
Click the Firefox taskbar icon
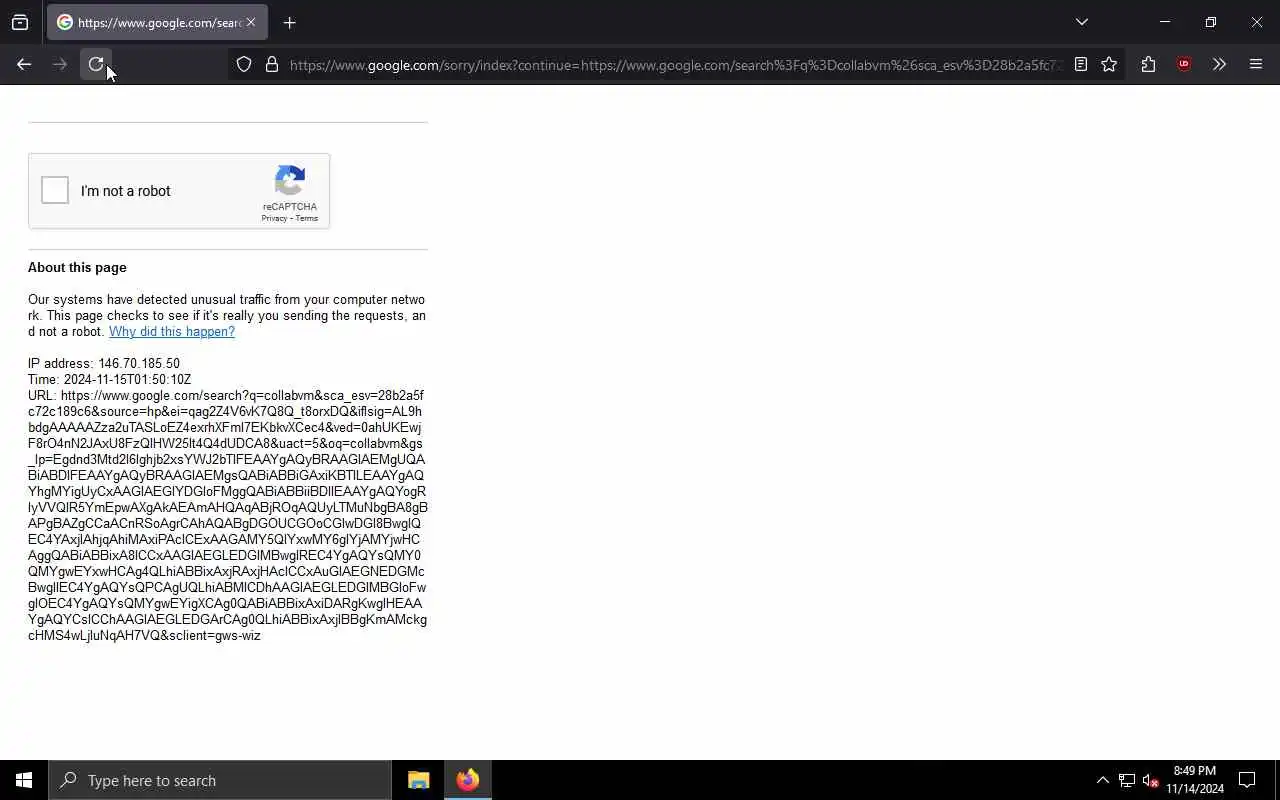pos(467,780)
